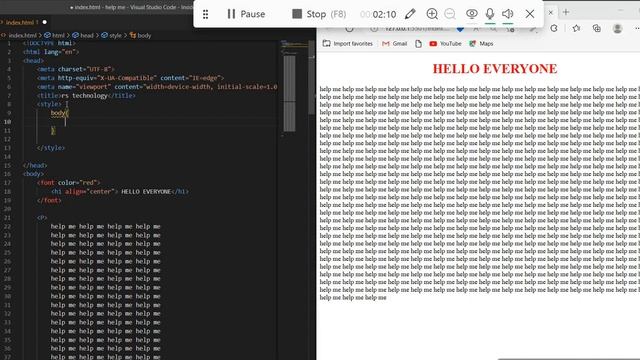Open Edge collections icon
Viewport: 640px width, 360px height.
(597, 29)
